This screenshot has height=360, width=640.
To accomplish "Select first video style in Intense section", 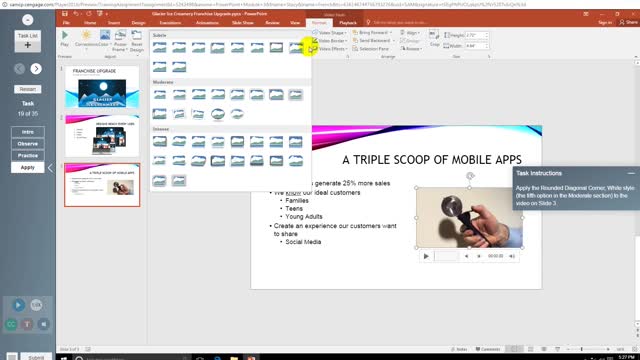I will coord(160,142).
